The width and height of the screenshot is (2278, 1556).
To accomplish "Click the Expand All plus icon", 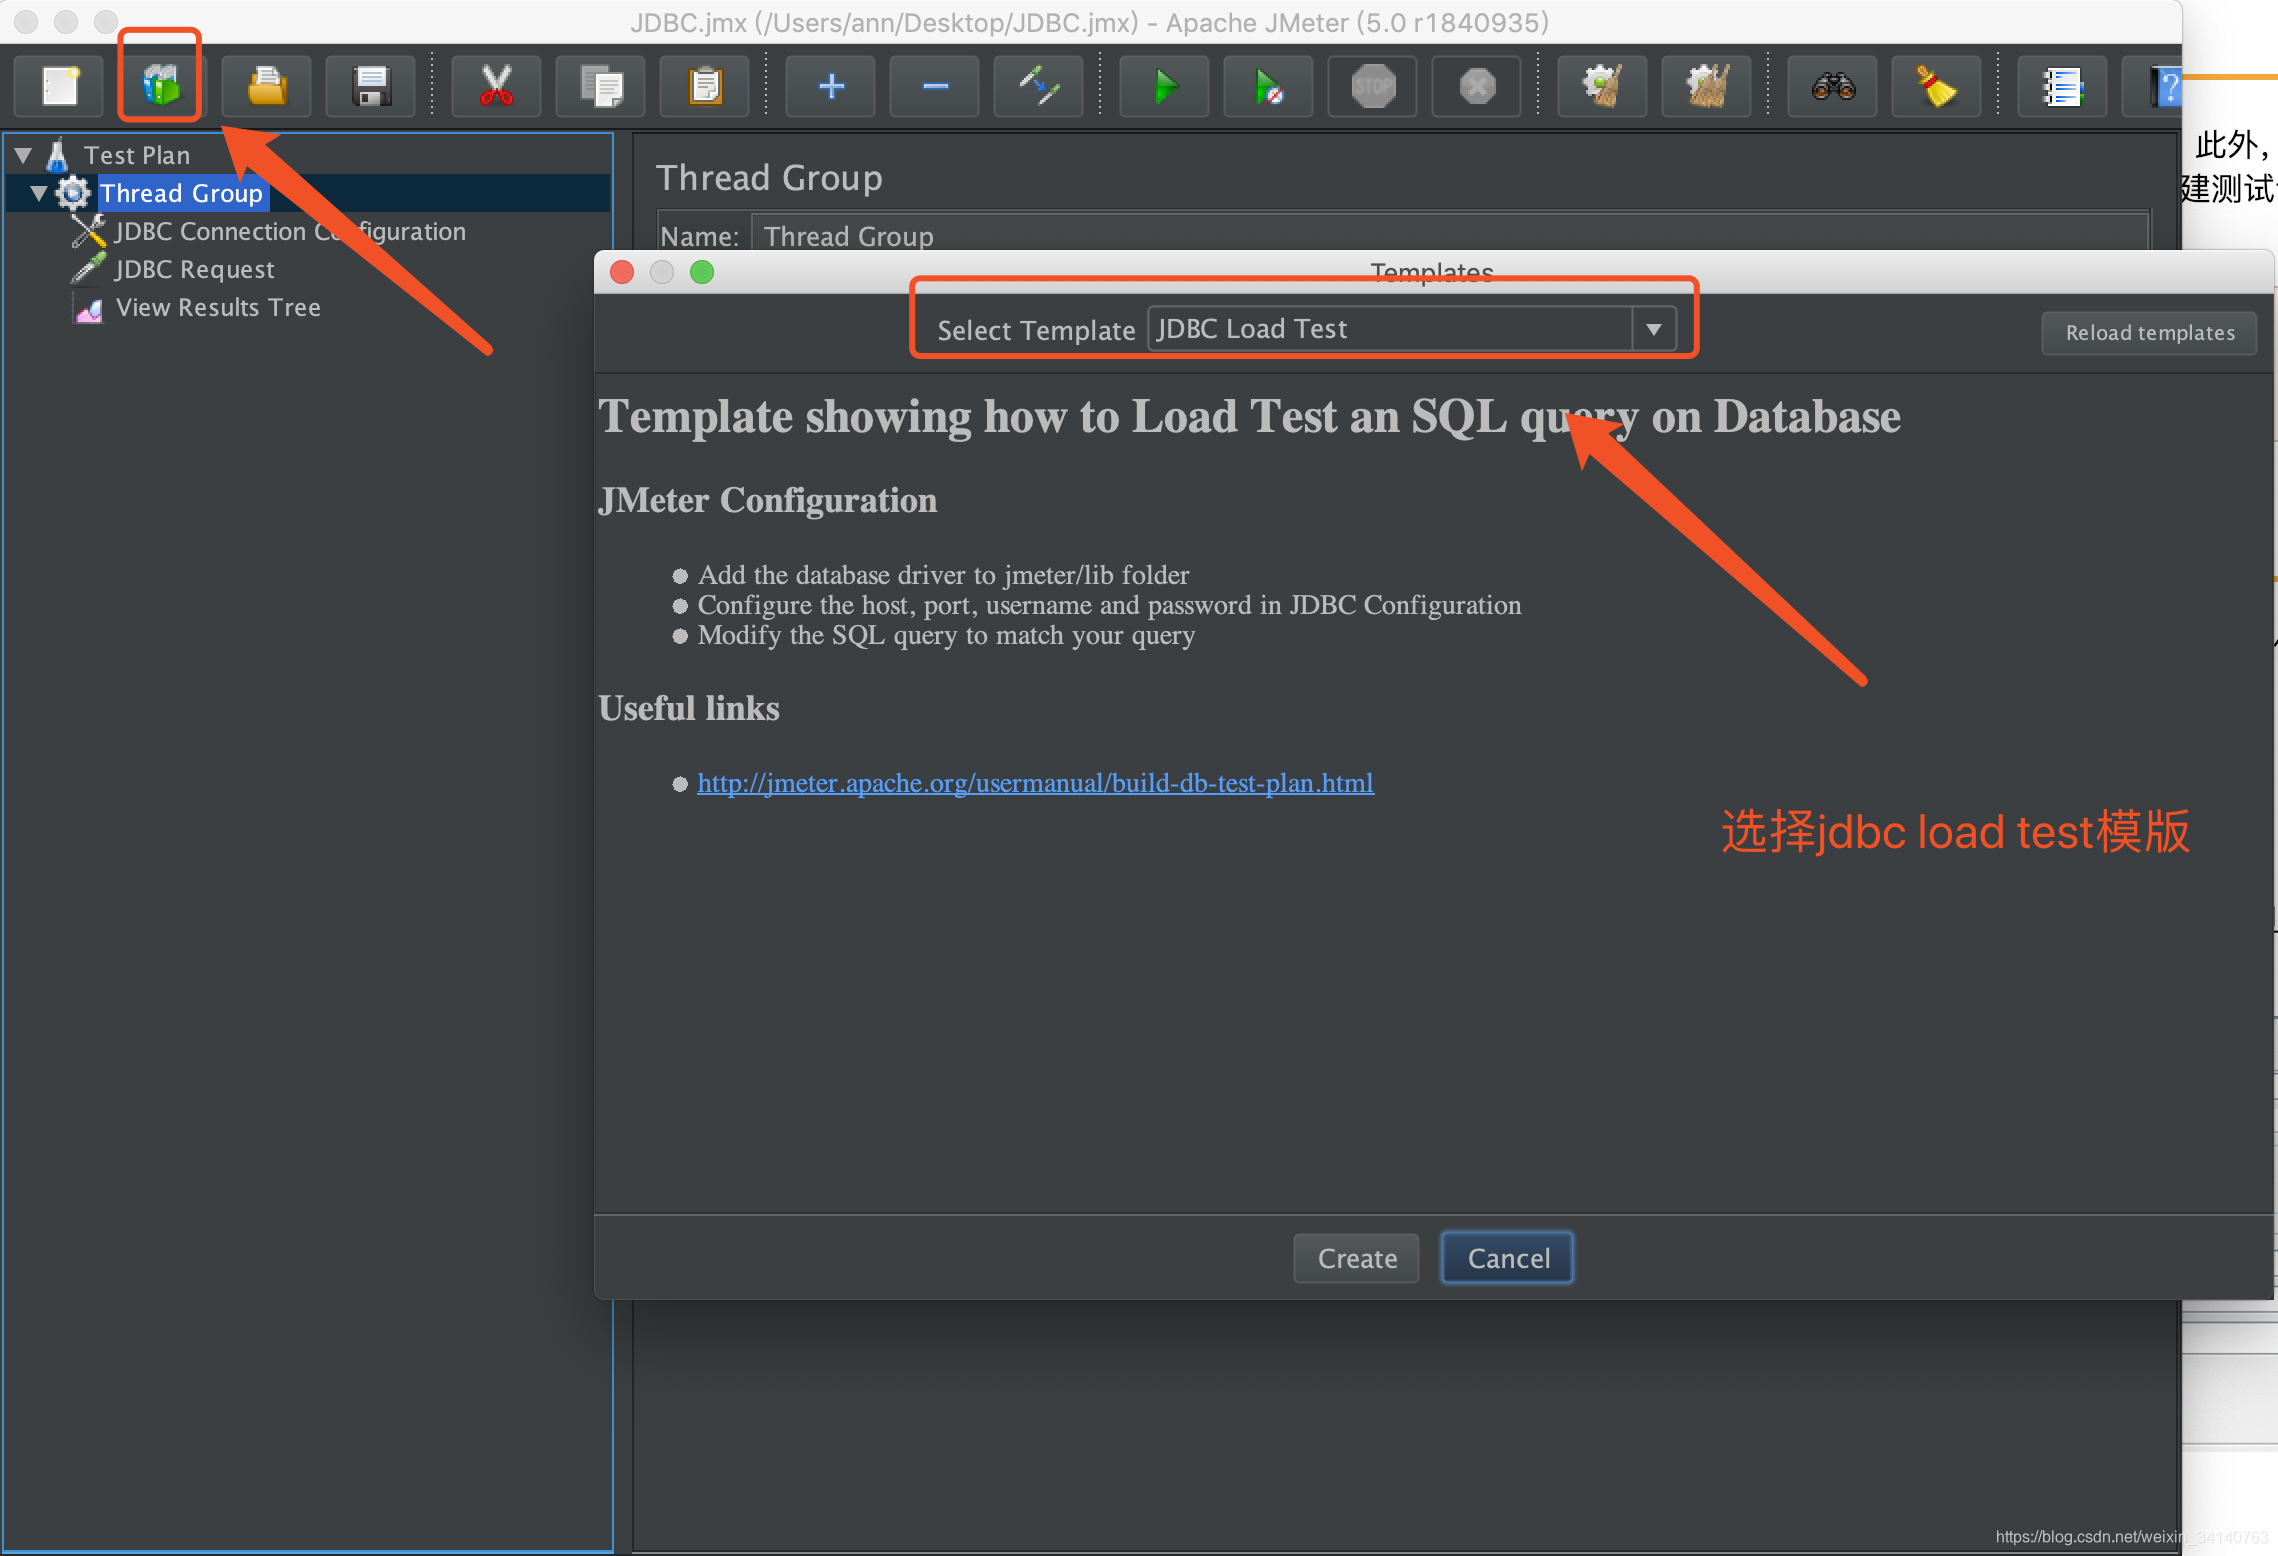I will point(830,86).
